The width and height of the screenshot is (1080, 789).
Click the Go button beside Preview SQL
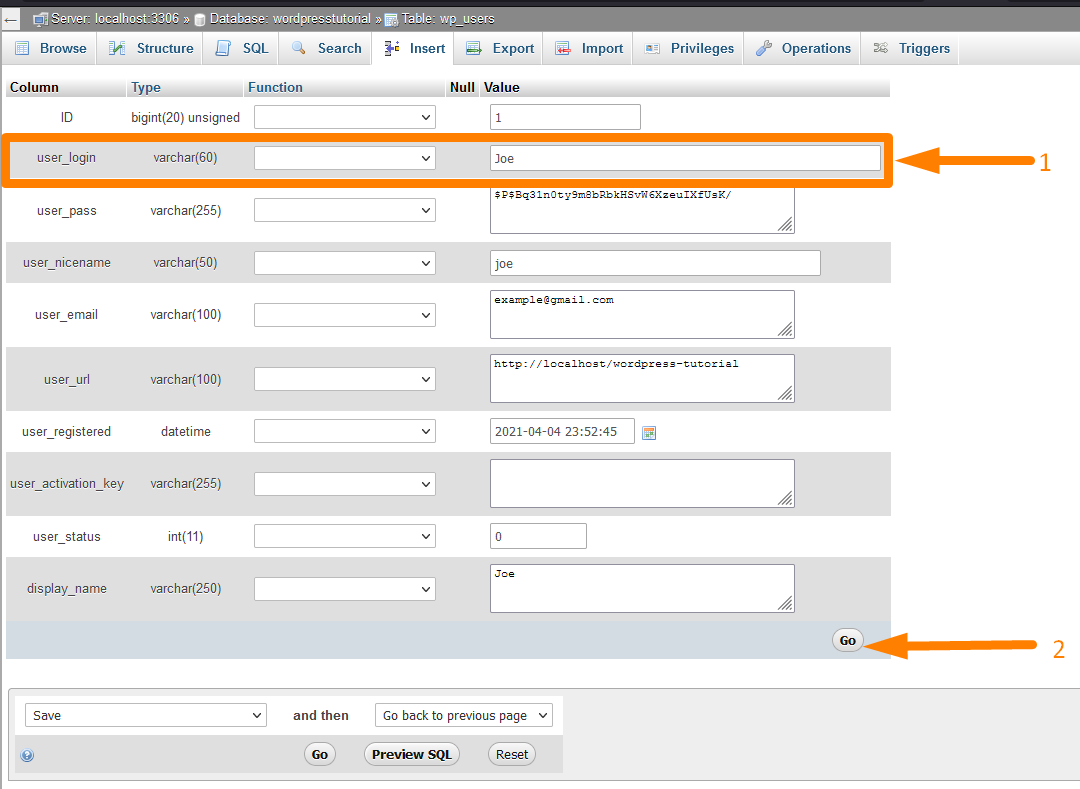click(x=320, y=754)
